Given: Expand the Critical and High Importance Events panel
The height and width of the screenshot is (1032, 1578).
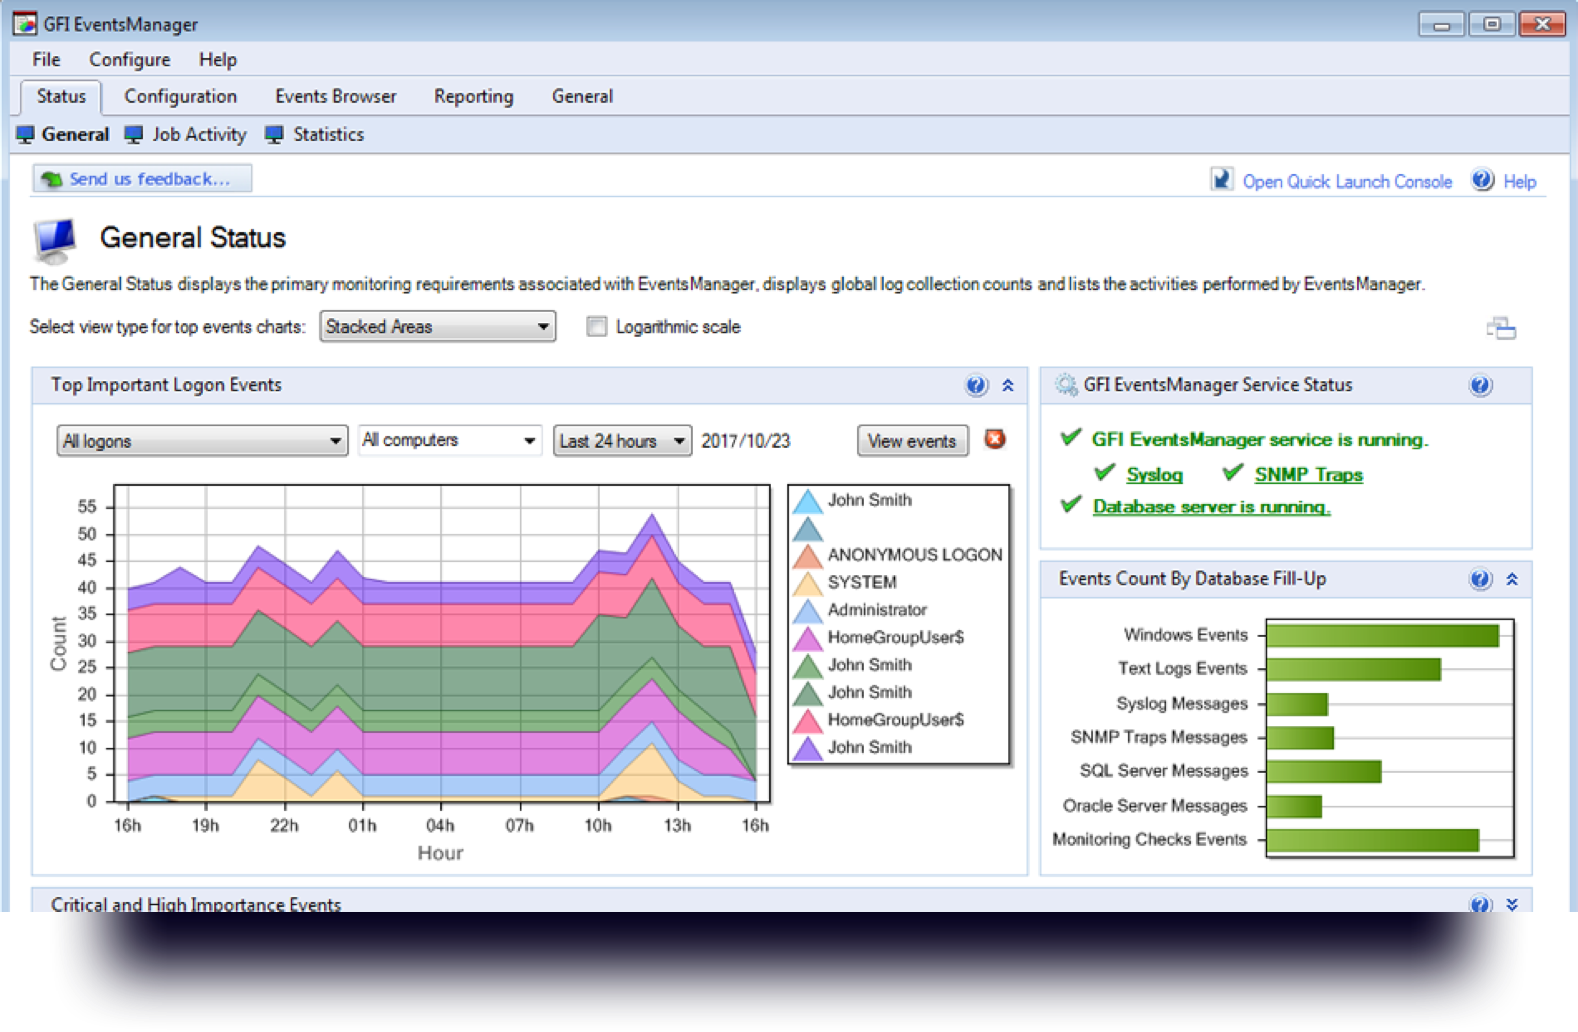Looking at the screenshot, I should (x=1512, y=903).
